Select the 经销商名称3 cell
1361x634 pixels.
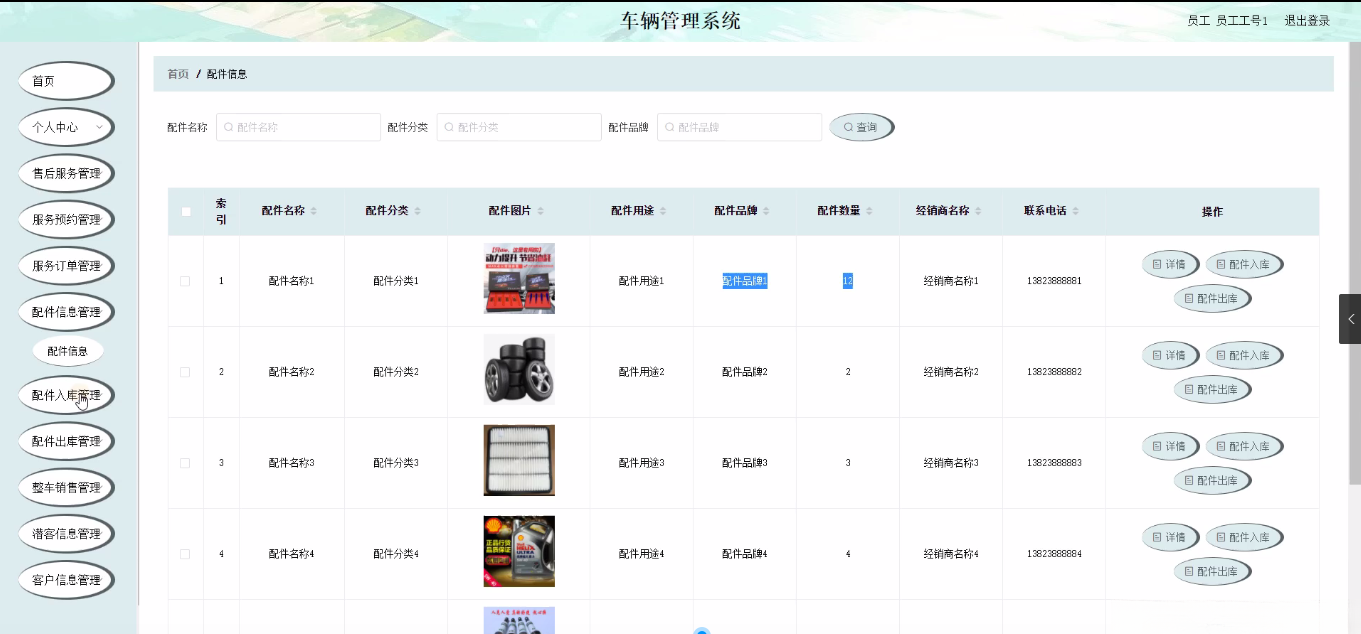click(x=951, y=463)
